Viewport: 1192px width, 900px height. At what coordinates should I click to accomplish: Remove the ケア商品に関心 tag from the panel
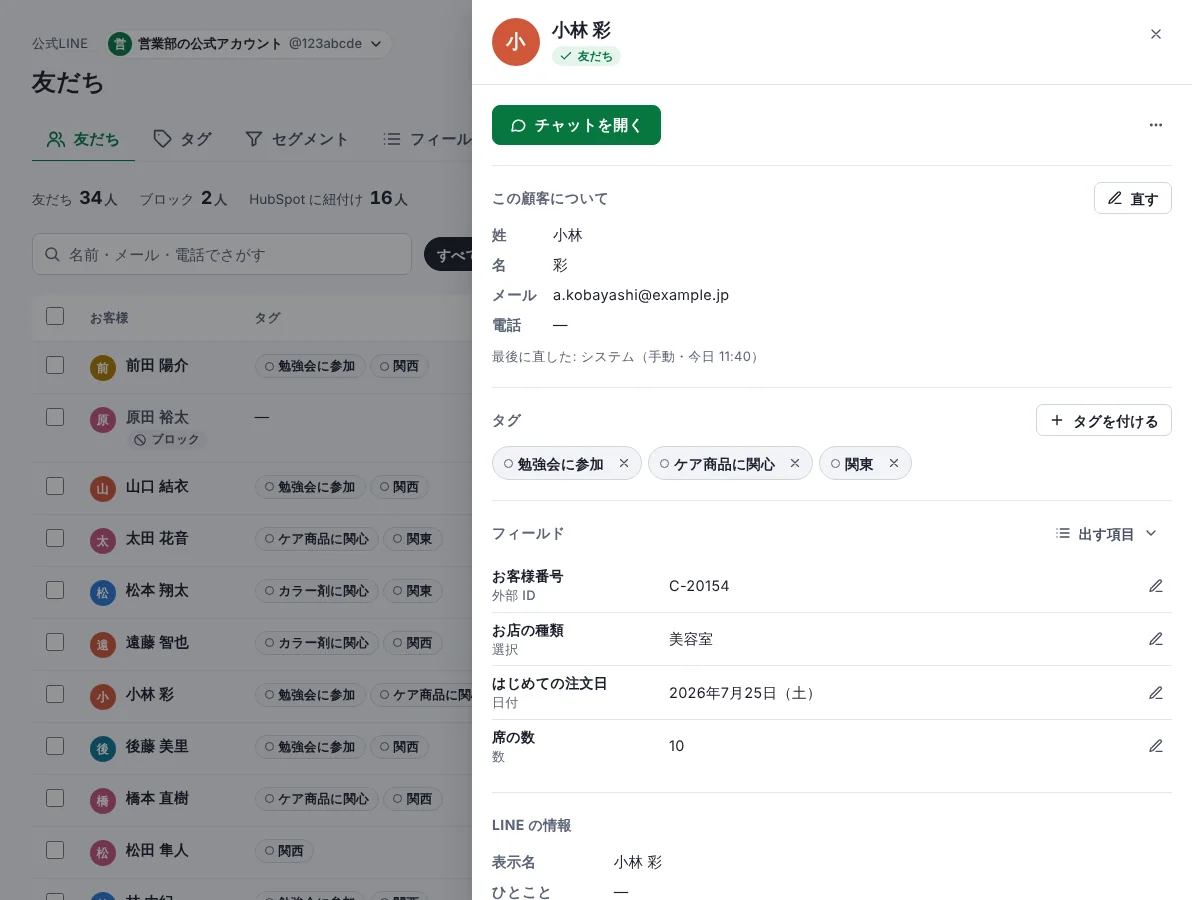[794, 463]
